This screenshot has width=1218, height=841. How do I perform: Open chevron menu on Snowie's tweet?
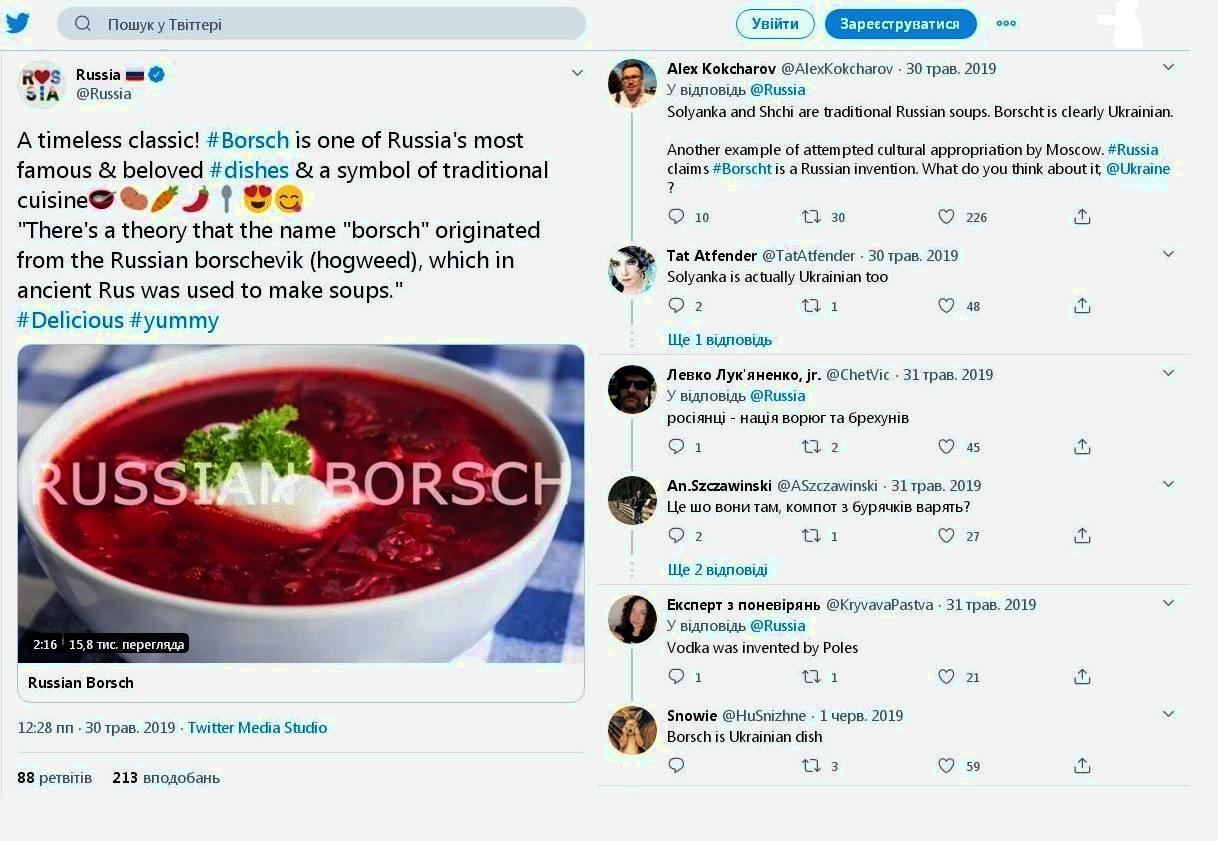pos(1168,714)
